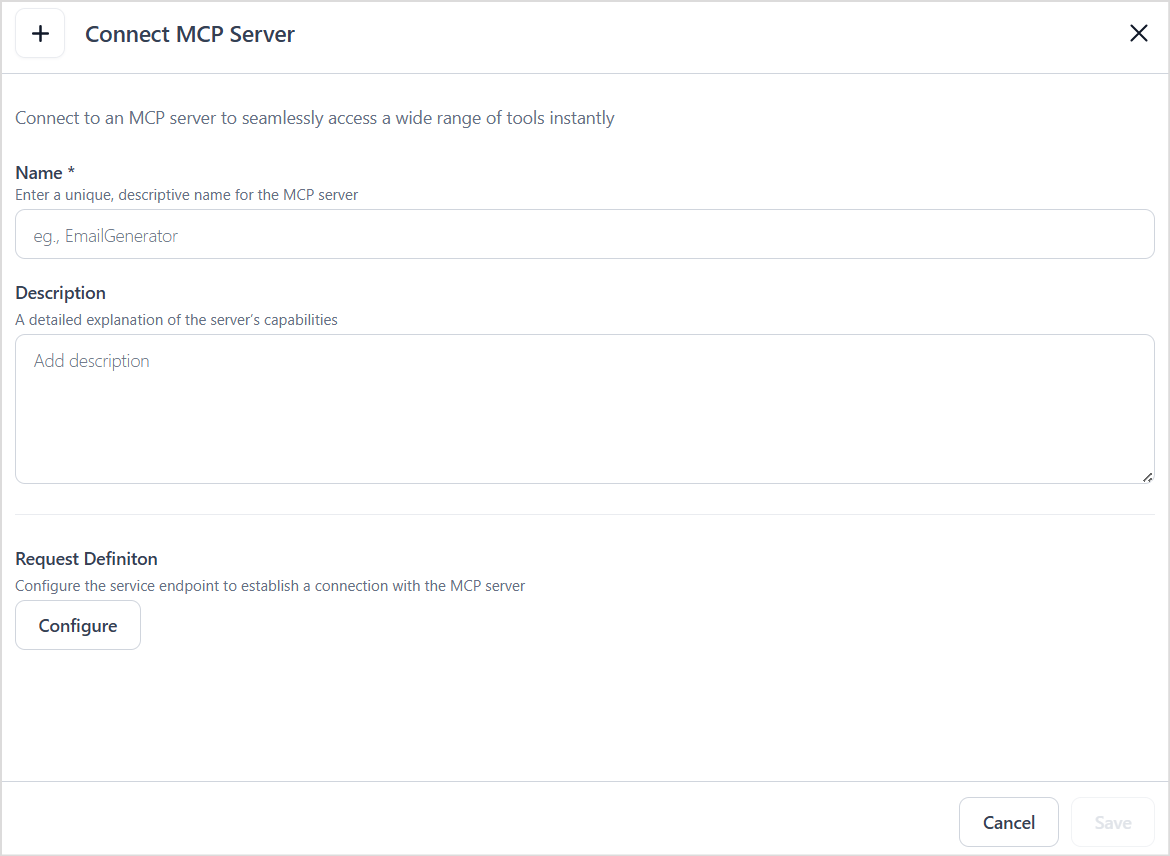
Task: Click the unique descriptive name helper text
Action: (186, 194)
